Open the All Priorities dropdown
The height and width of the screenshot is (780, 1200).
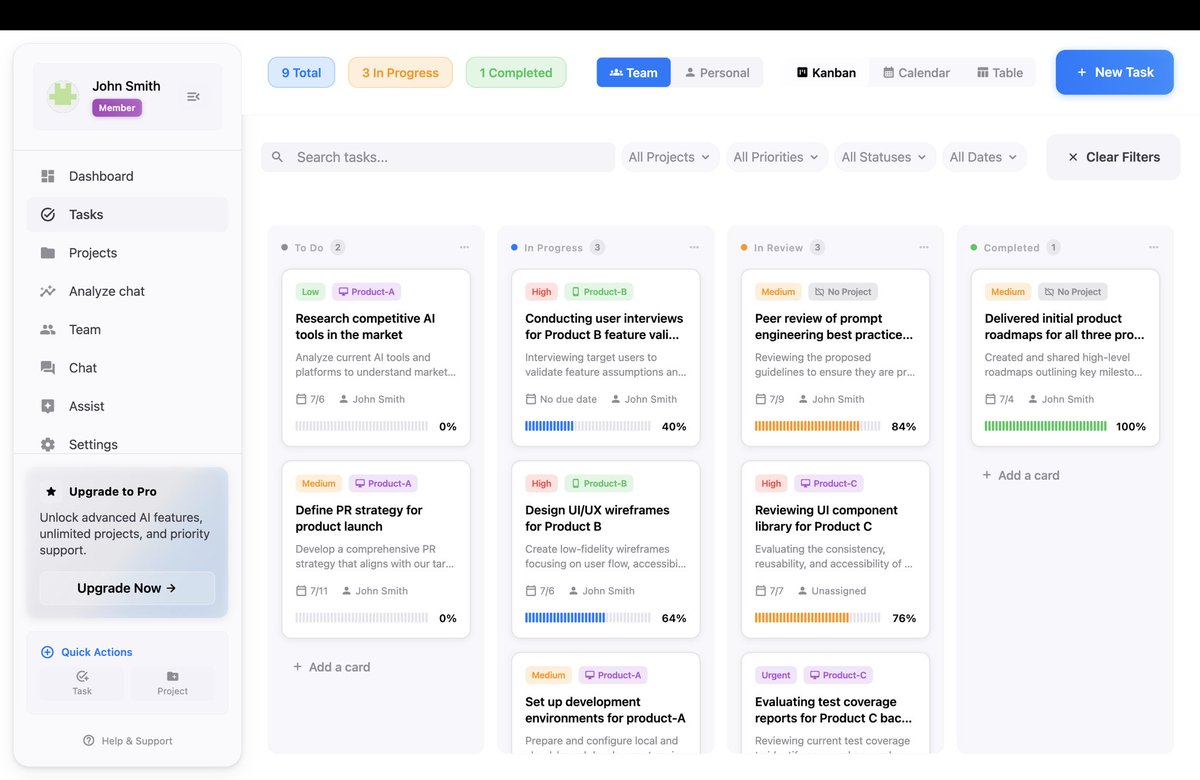(x=776, y=157)
